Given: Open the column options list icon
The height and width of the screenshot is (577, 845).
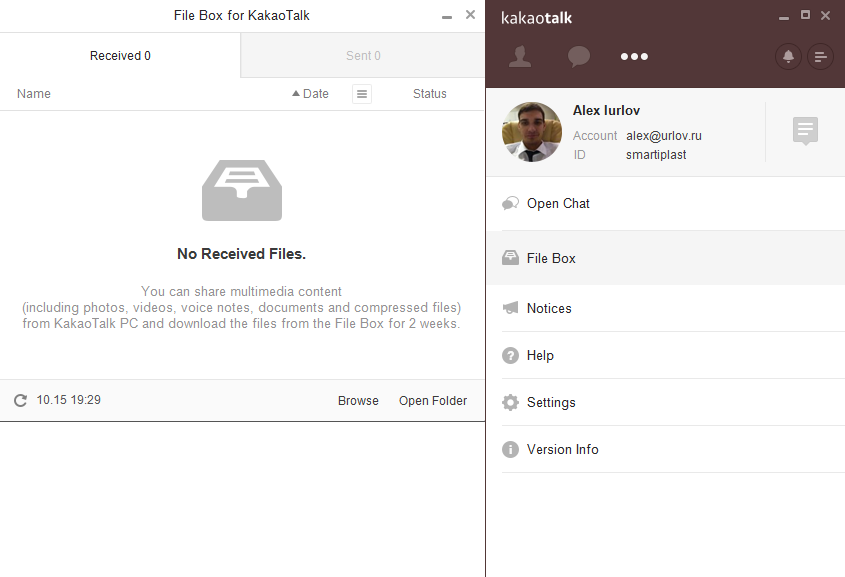Looking at the screenshot, I should [x=362, y=94].
